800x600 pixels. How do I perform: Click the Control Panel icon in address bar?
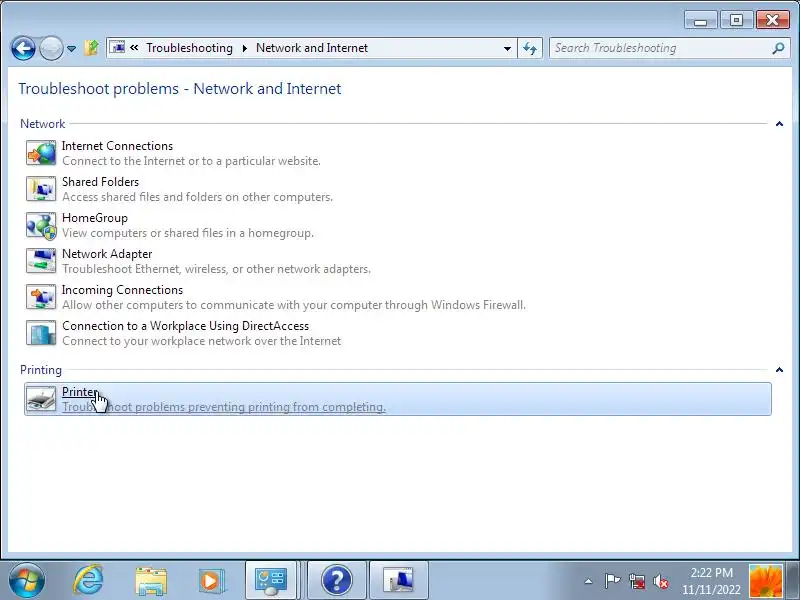coord(118,47)
